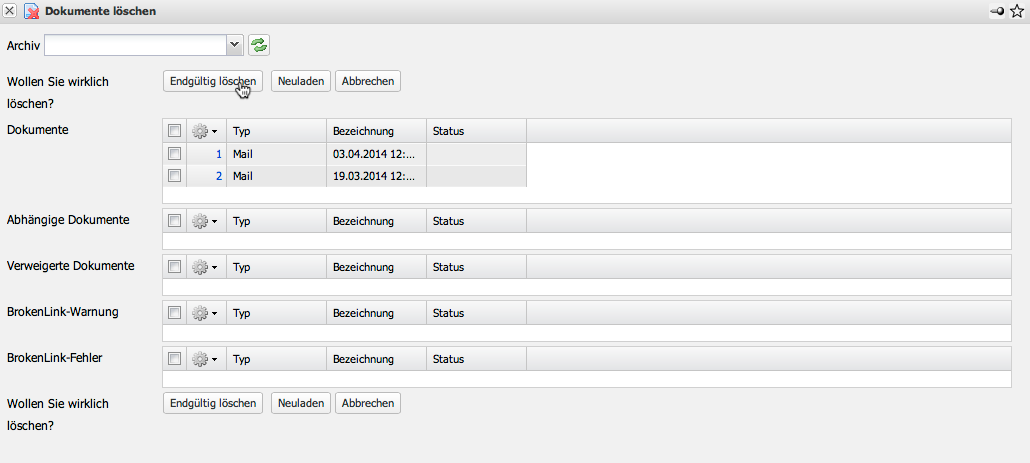1030x463 pixels.
Task: Toggle select-all checkbox in Dokumente header
Action: [x=174, y=131]
